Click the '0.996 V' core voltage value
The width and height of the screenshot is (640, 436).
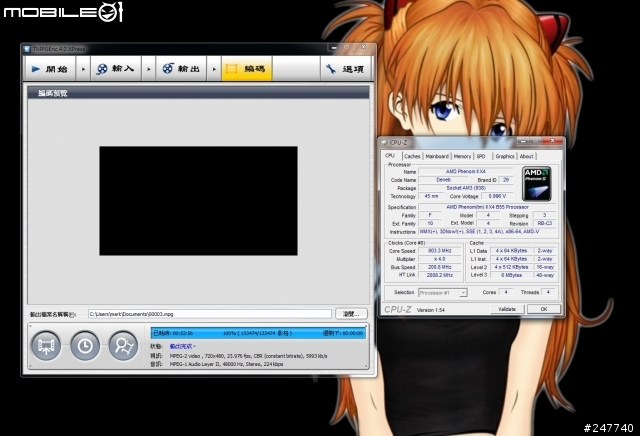497,196
